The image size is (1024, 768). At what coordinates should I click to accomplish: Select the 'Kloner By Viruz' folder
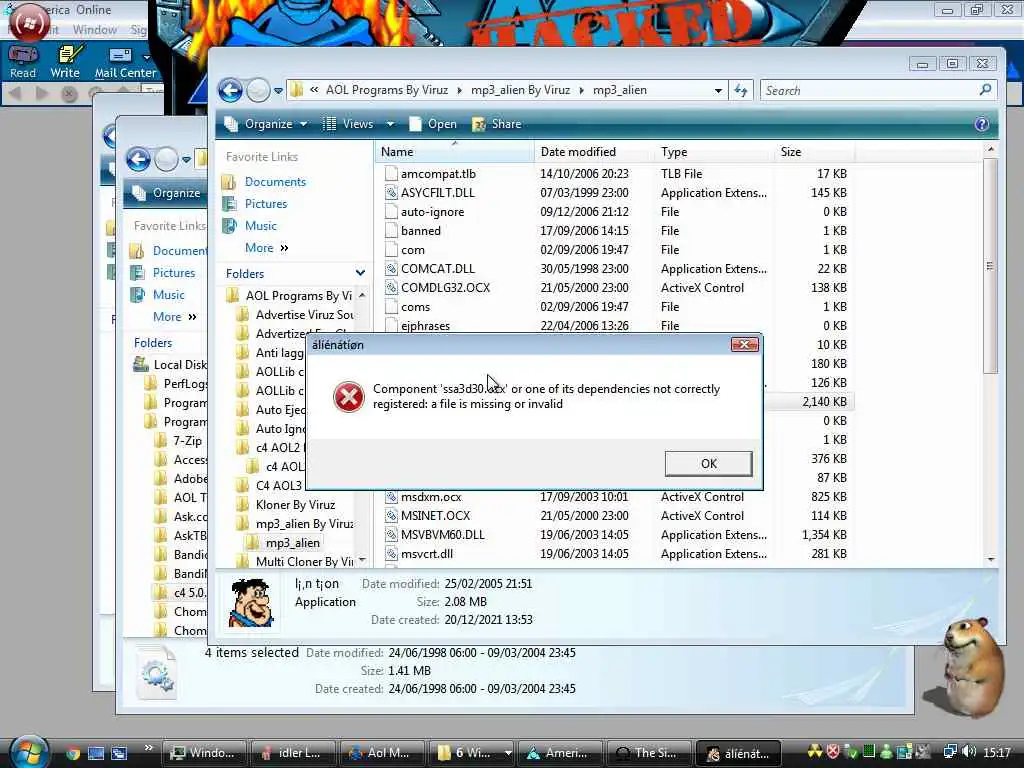295,505
